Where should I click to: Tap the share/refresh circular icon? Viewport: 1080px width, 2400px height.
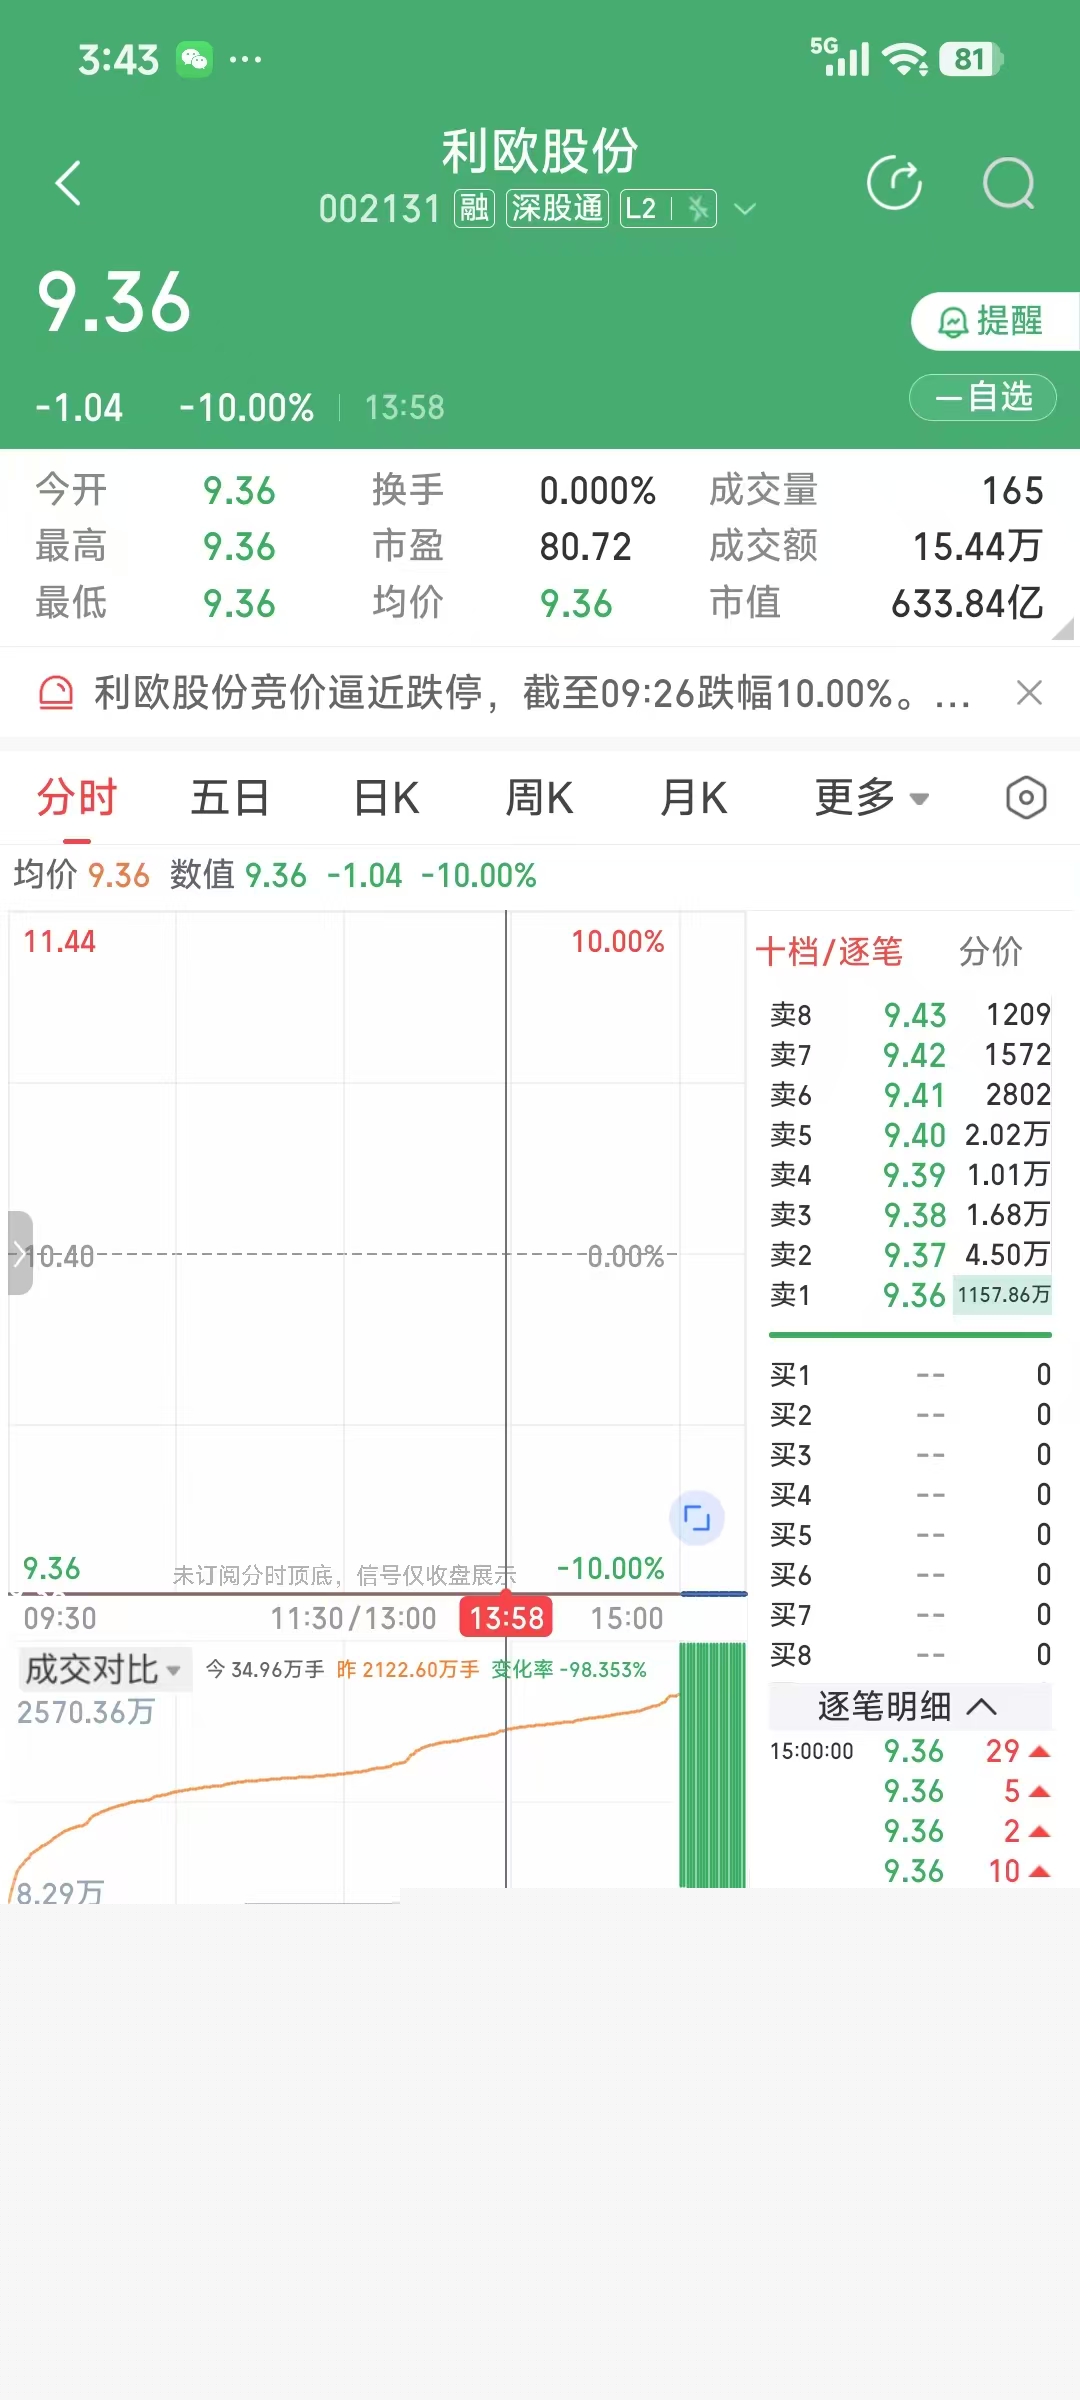(894, 184)
